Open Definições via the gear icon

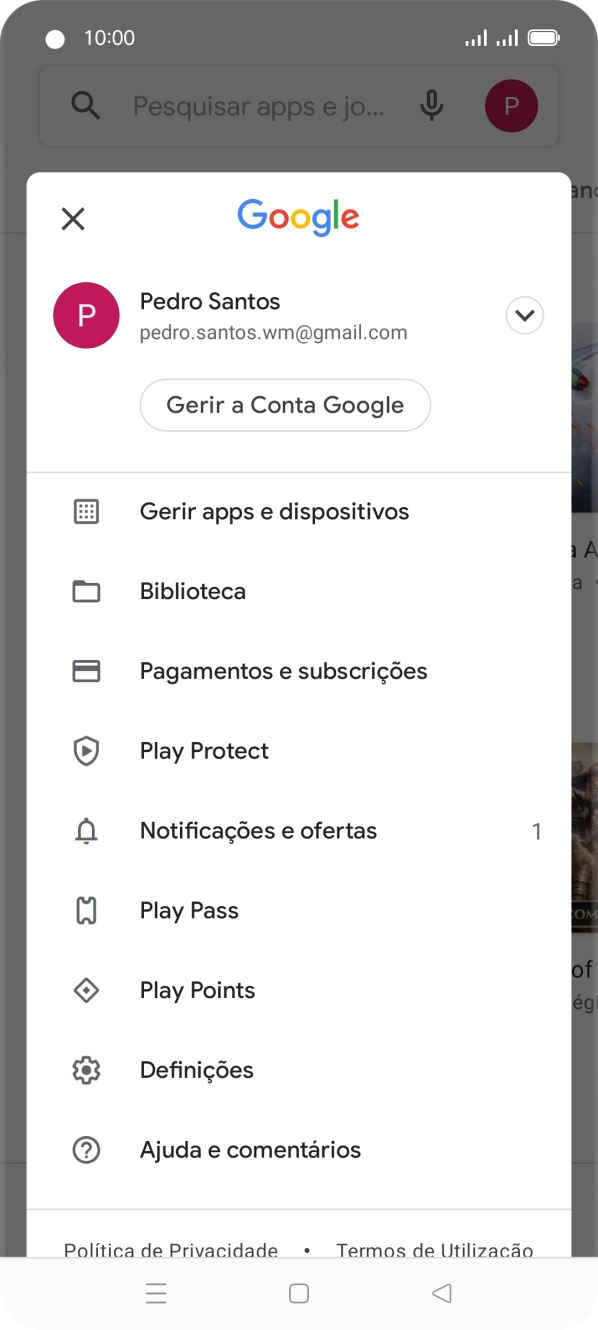[87, 1070]
